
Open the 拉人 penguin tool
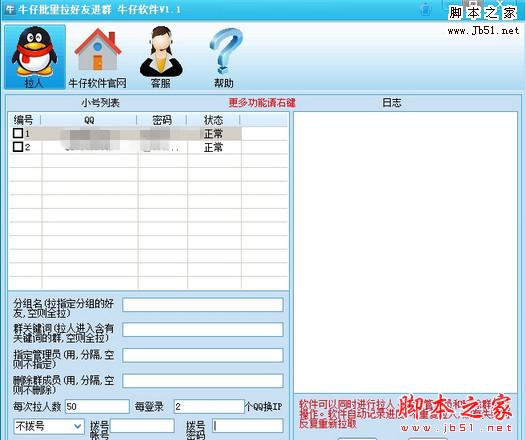point(35,57)
